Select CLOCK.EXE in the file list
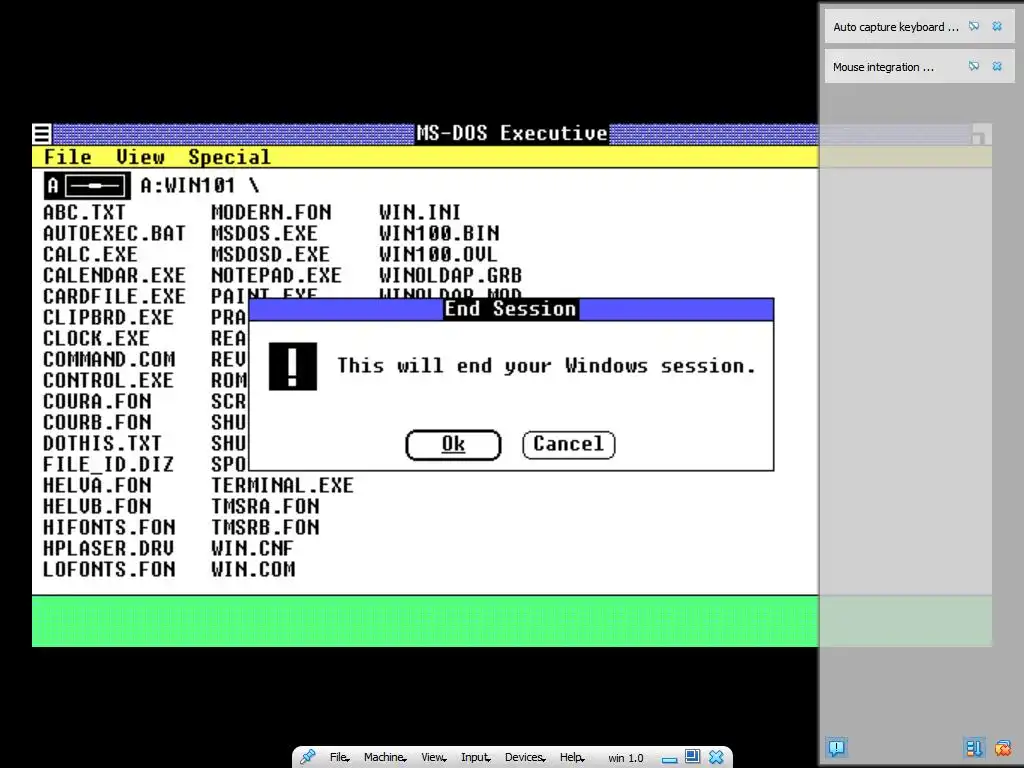 96,339
